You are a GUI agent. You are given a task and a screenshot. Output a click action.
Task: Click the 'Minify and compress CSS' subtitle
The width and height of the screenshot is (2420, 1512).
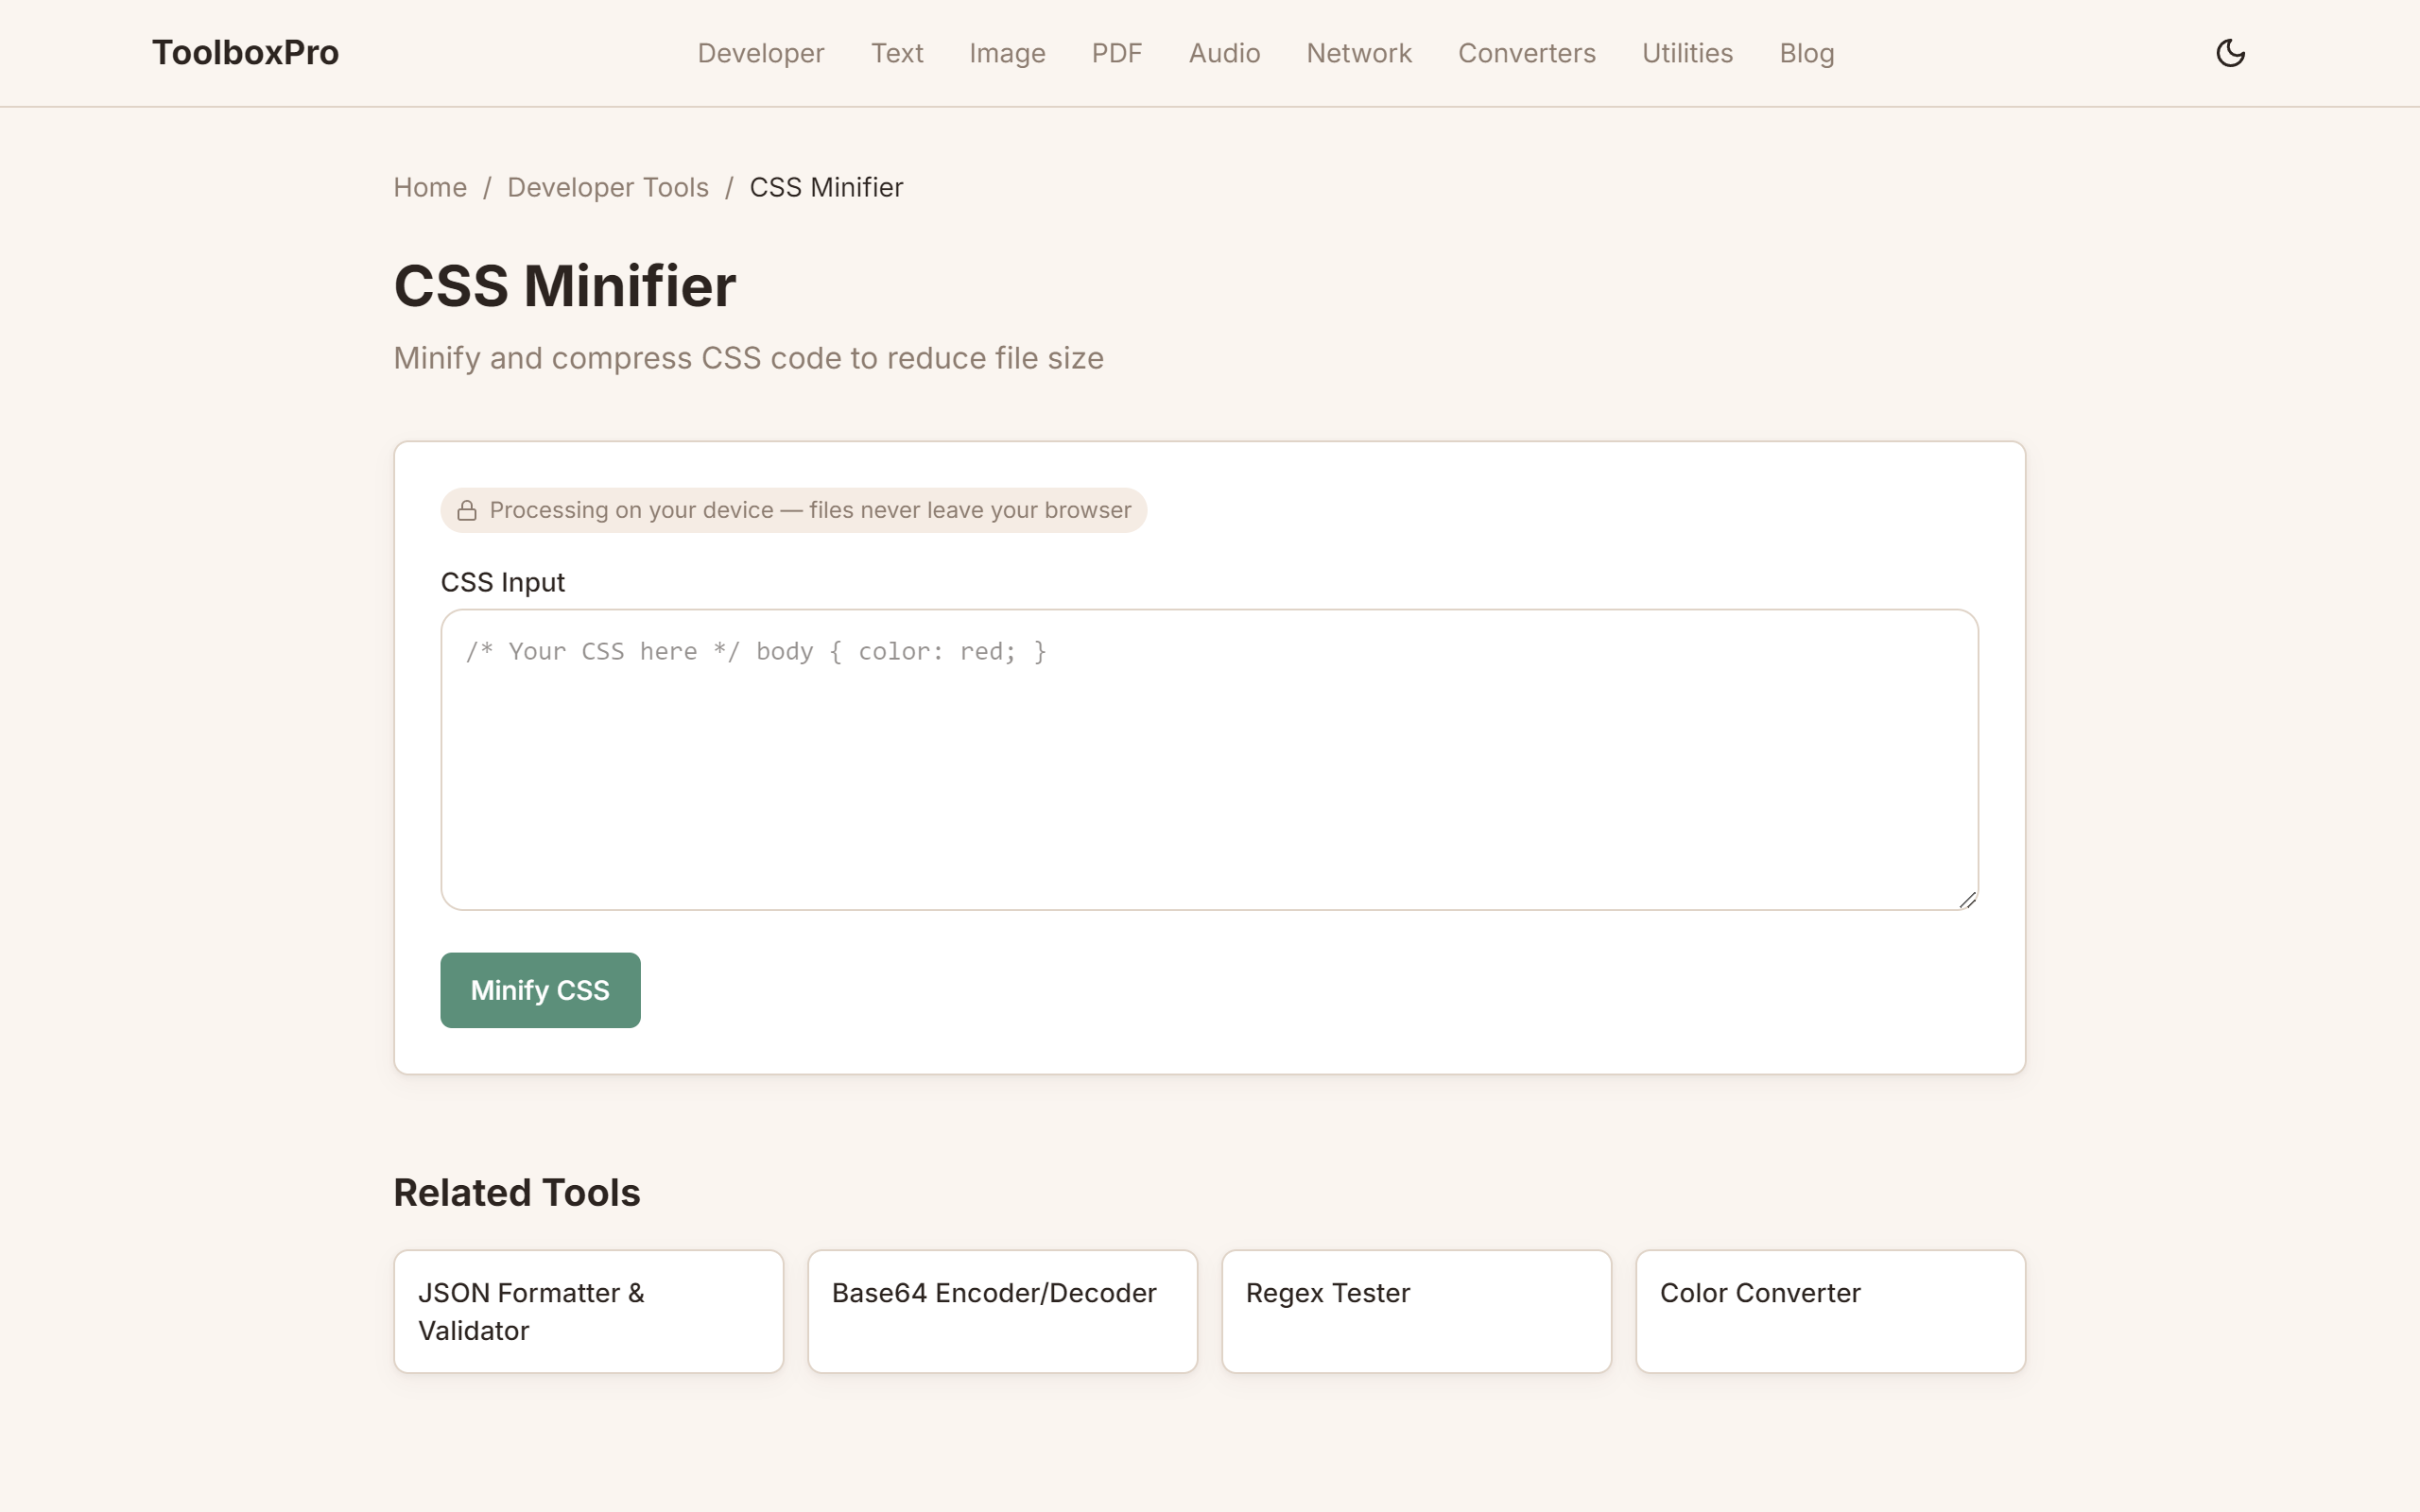748,358
